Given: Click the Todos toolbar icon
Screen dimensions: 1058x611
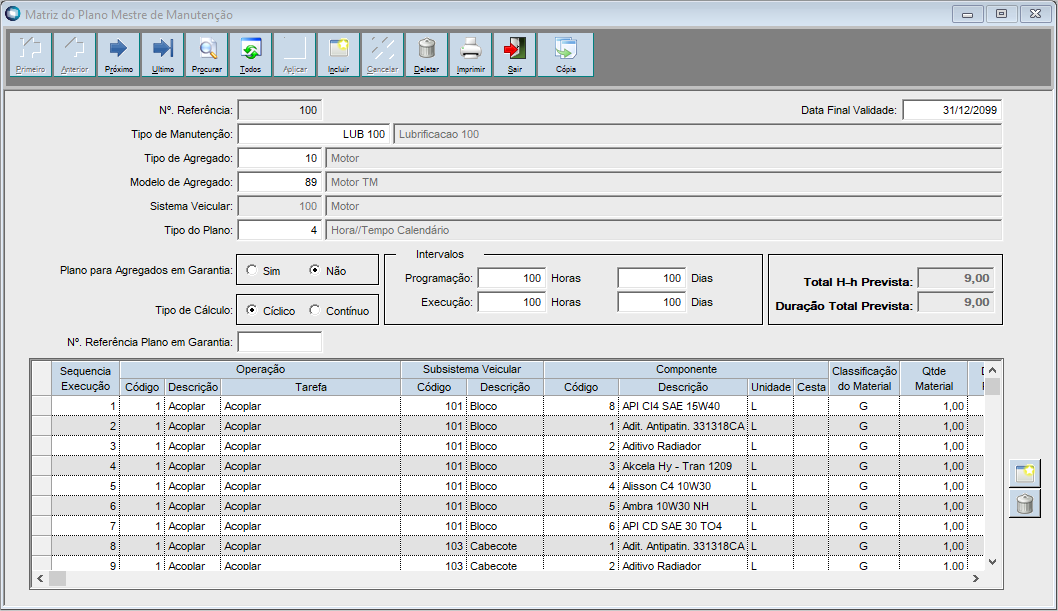Looking at the screenshot, I should click(x=251, y=54).
